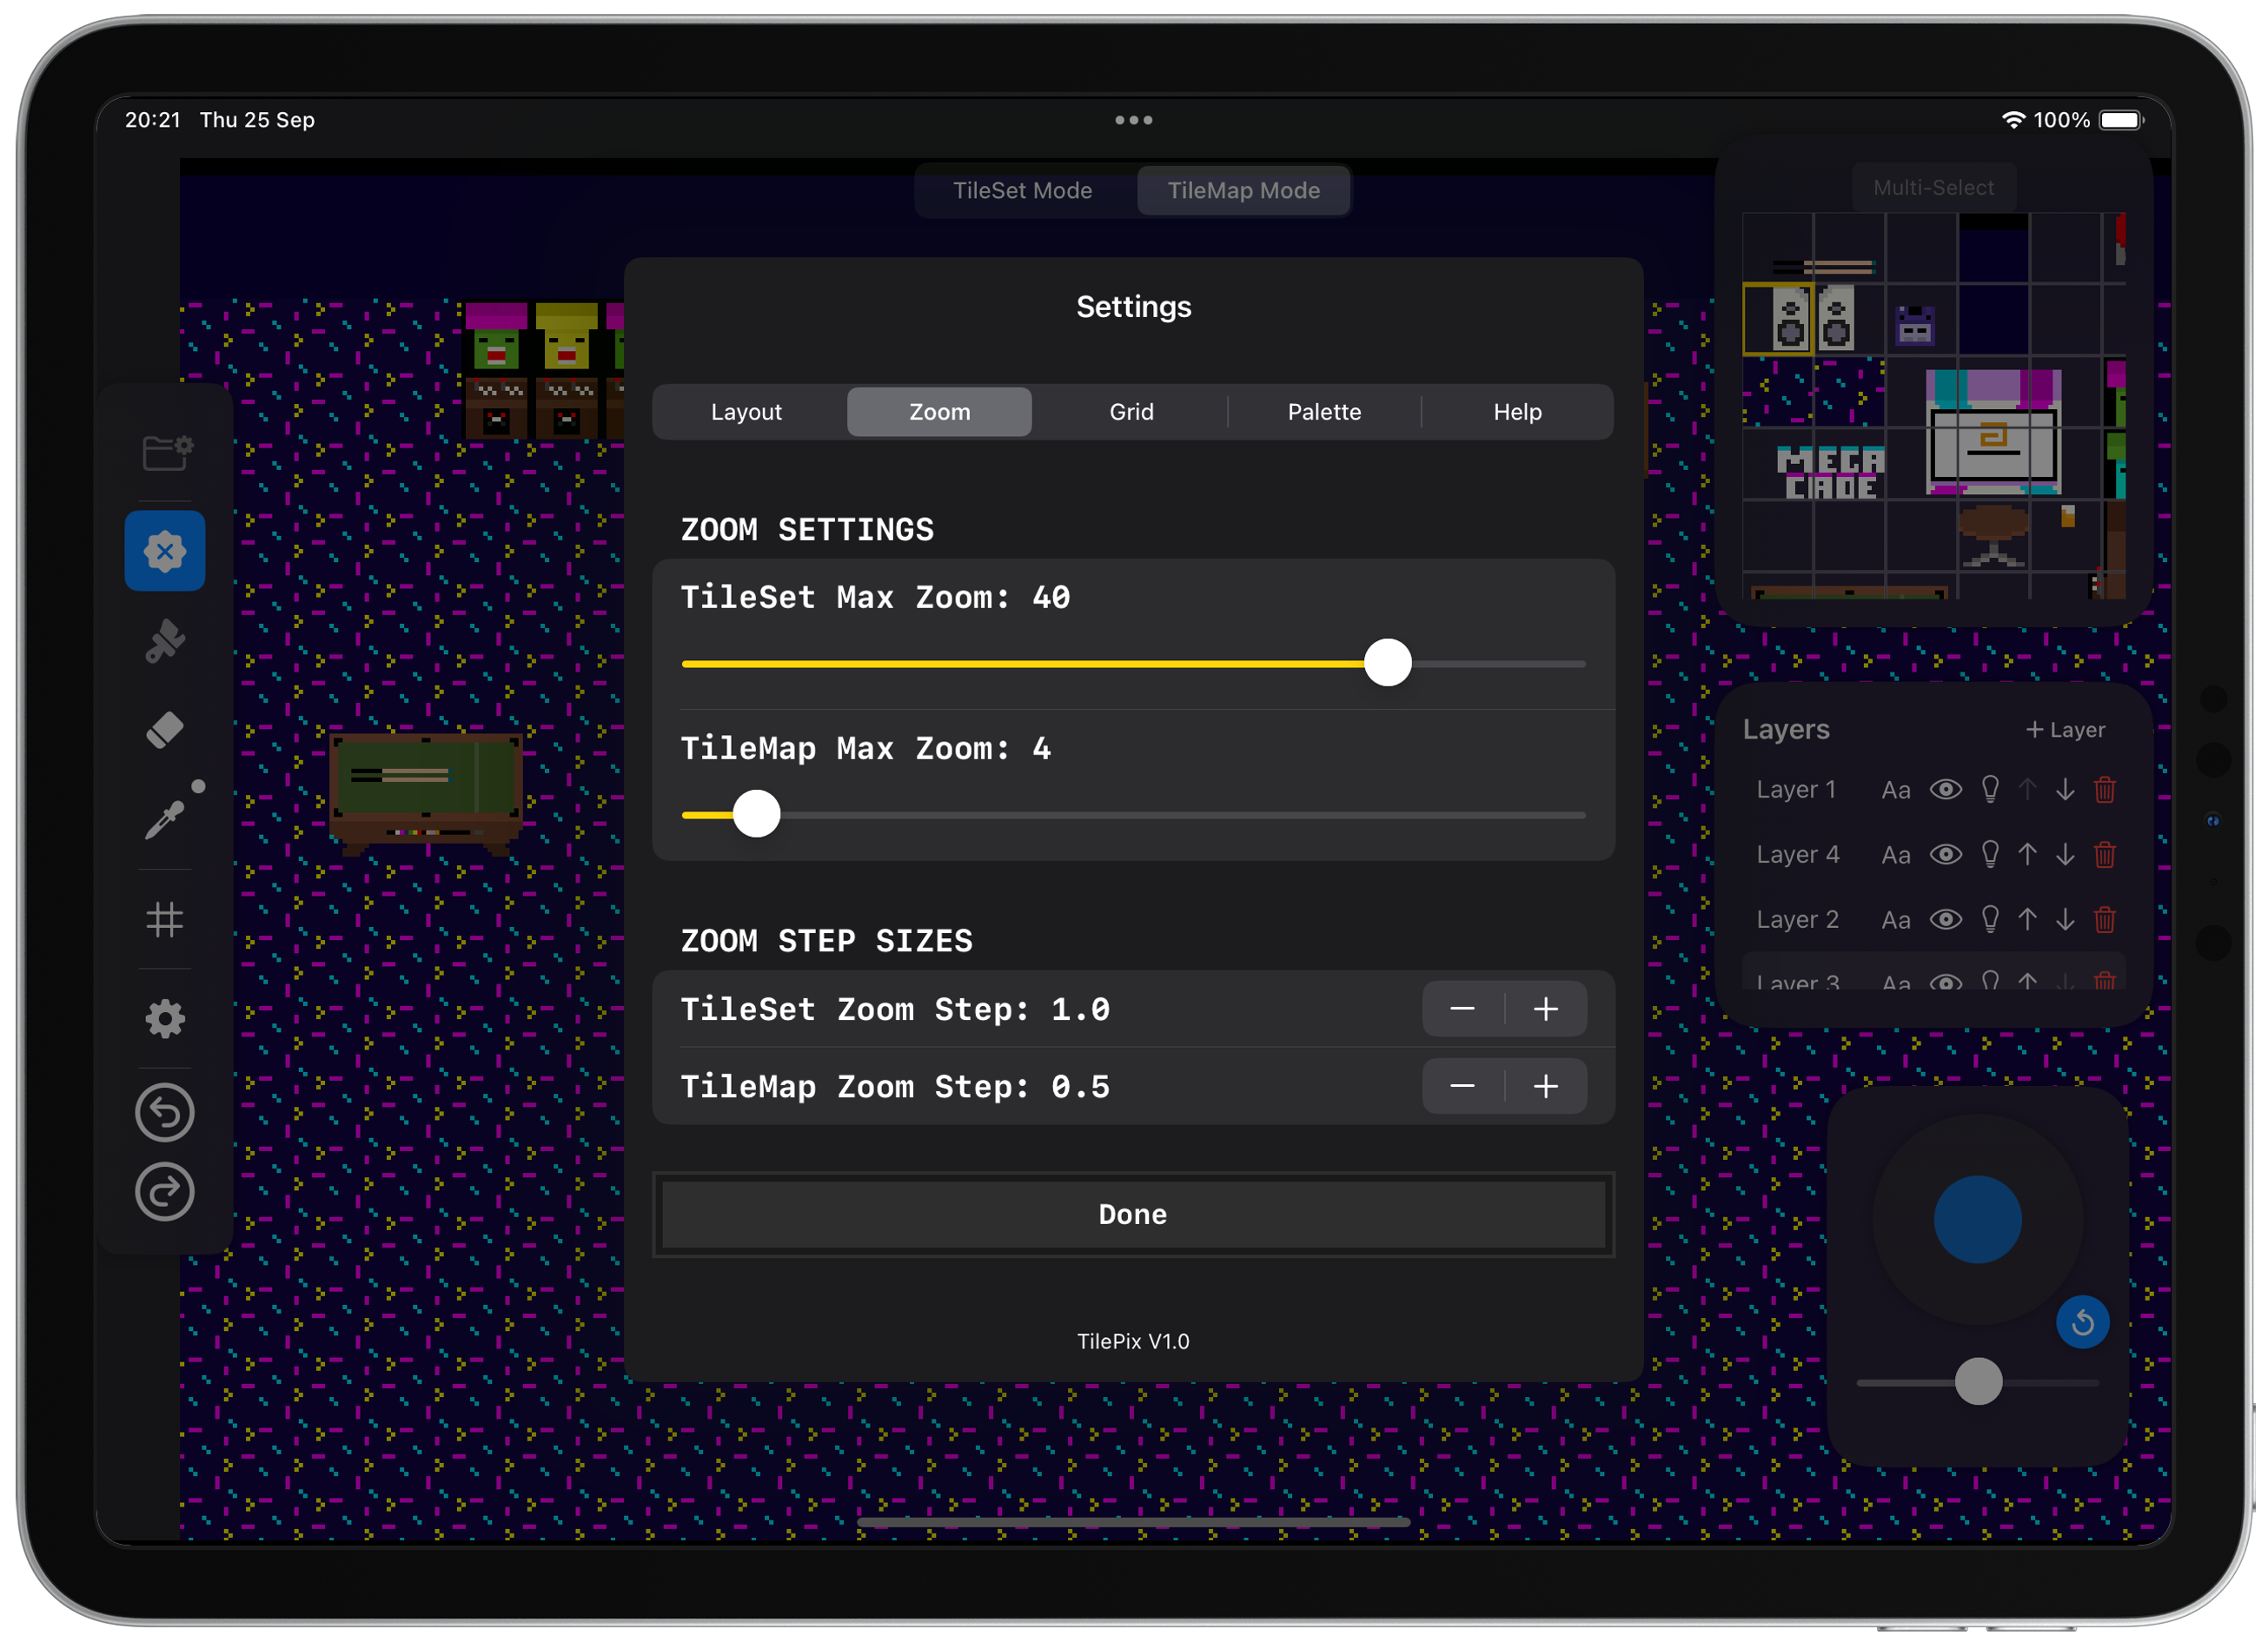Viewport: 2268px width, 1642px height.
Task: Switch to the Grid settings tab
Action: point(1131,412)
